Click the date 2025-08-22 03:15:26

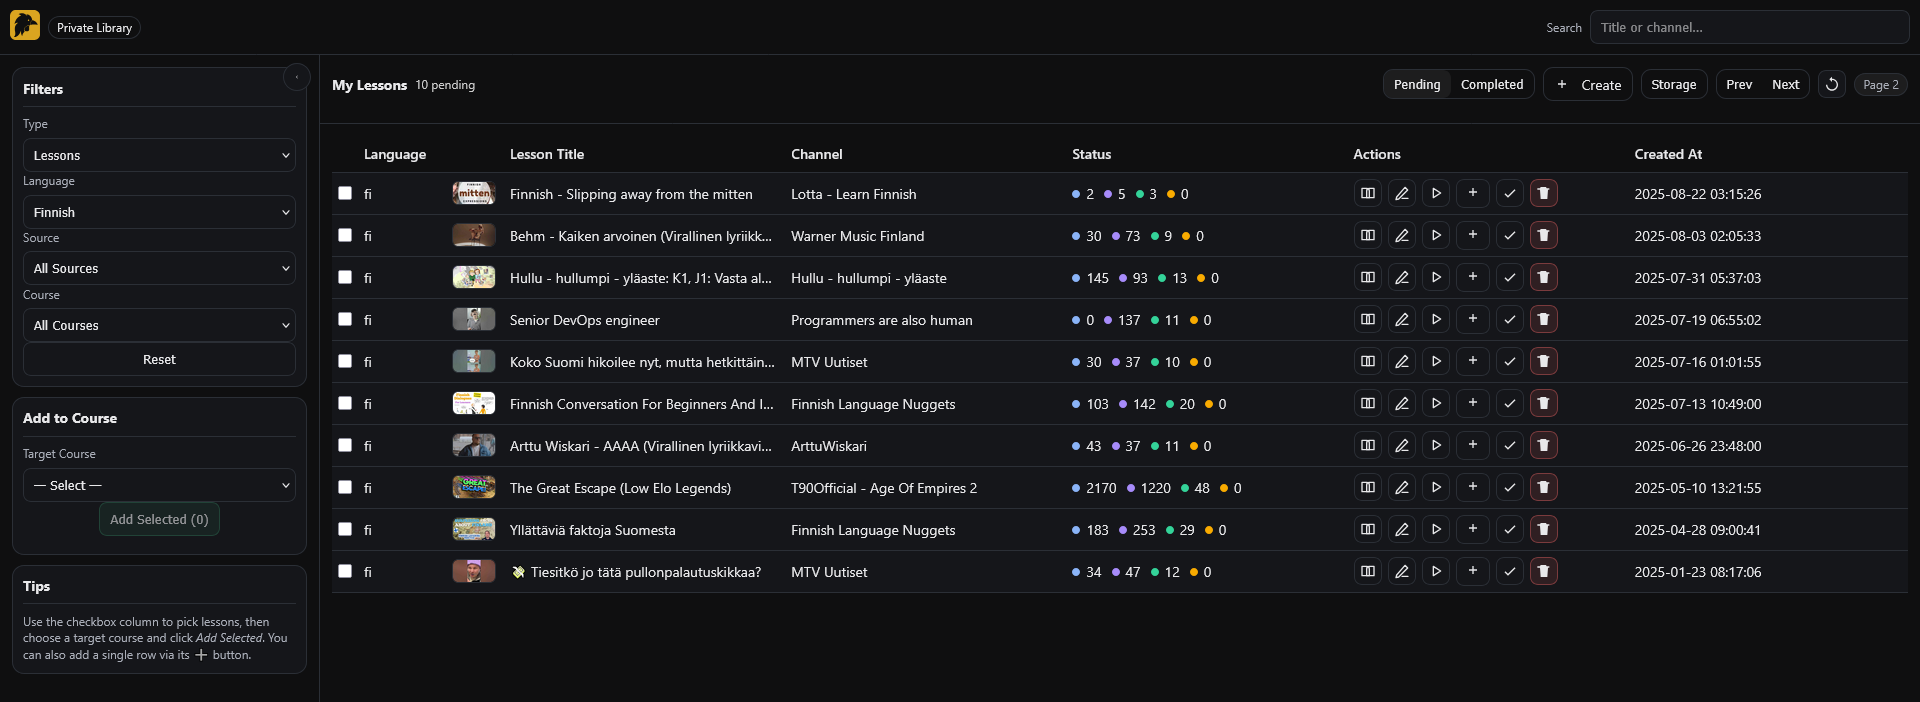(1698, 194)
